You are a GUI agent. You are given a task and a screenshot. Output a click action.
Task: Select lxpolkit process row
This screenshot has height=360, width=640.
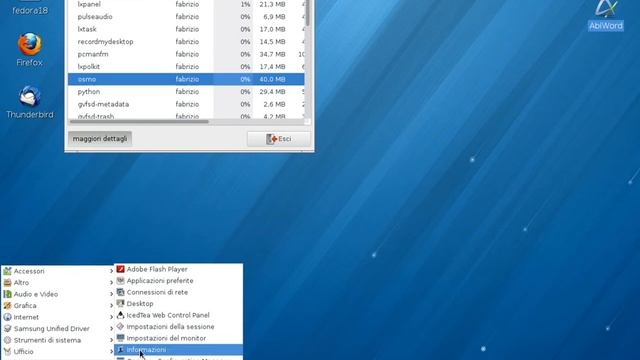tap(186, 67)
